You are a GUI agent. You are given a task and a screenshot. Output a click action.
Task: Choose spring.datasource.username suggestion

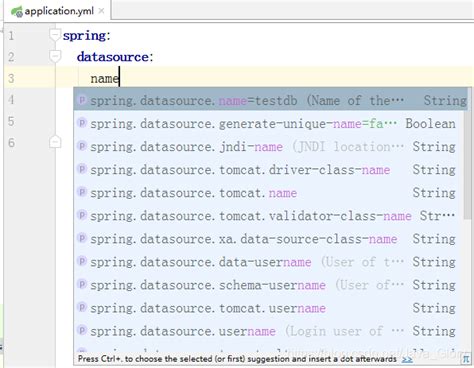(268, 331)
